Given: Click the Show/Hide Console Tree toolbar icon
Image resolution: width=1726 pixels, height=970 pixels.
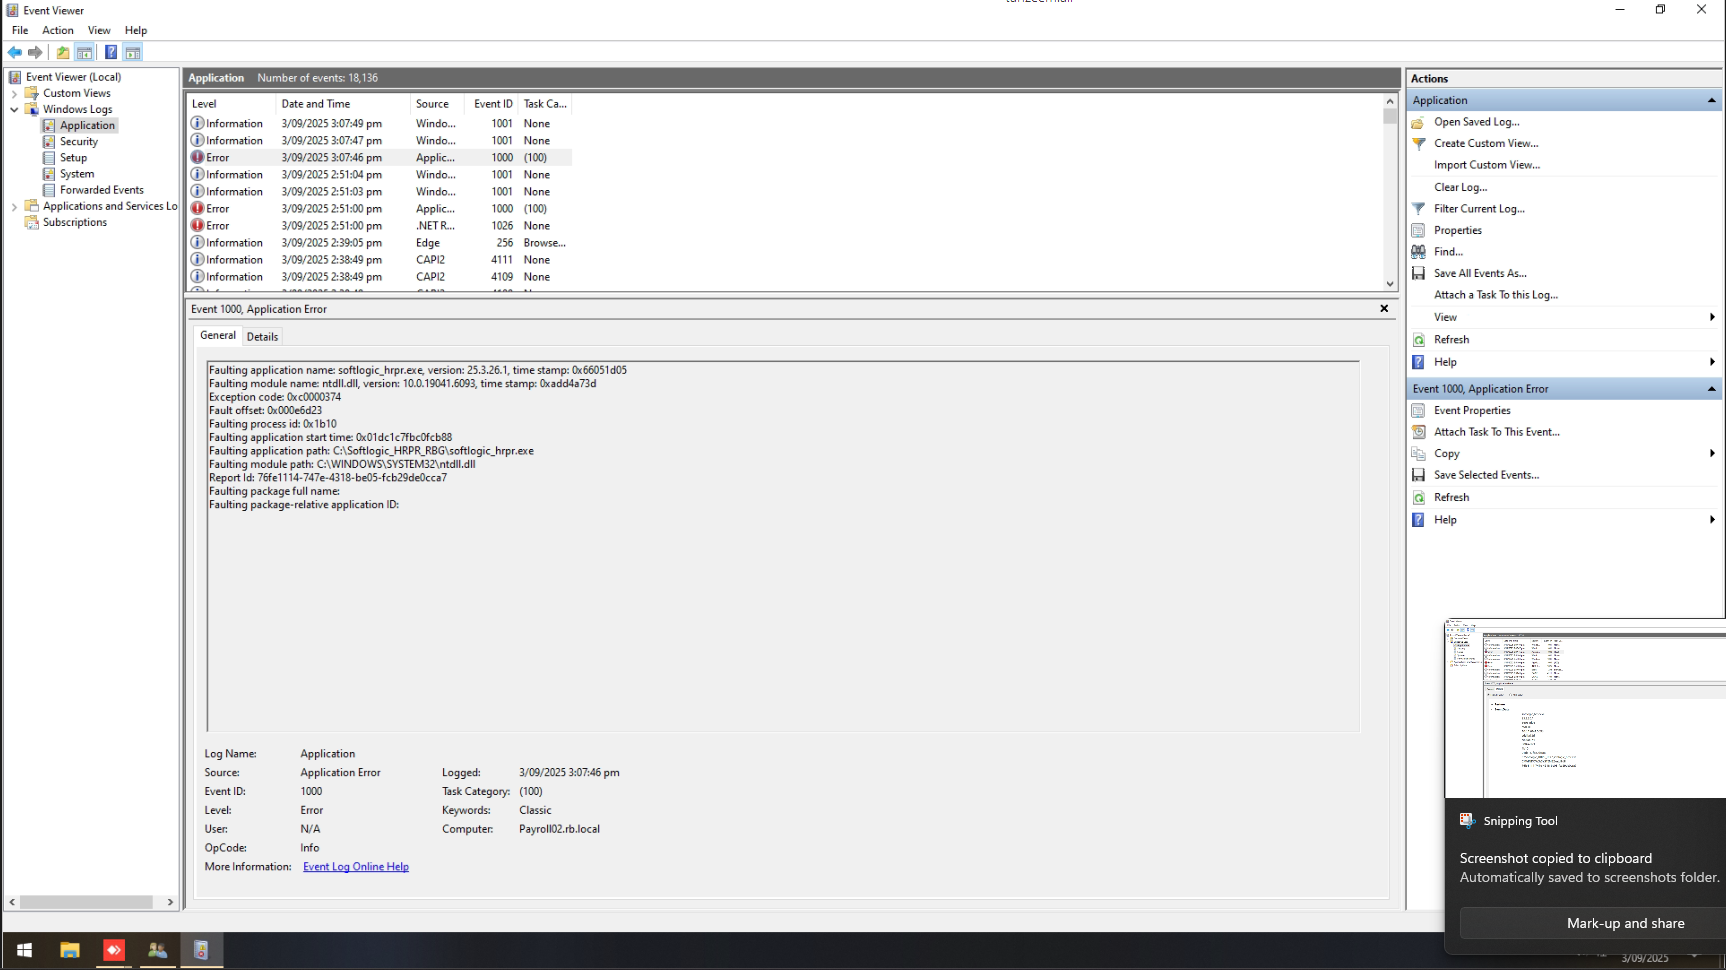Looking at the screenshot, I should click(85, 52).
